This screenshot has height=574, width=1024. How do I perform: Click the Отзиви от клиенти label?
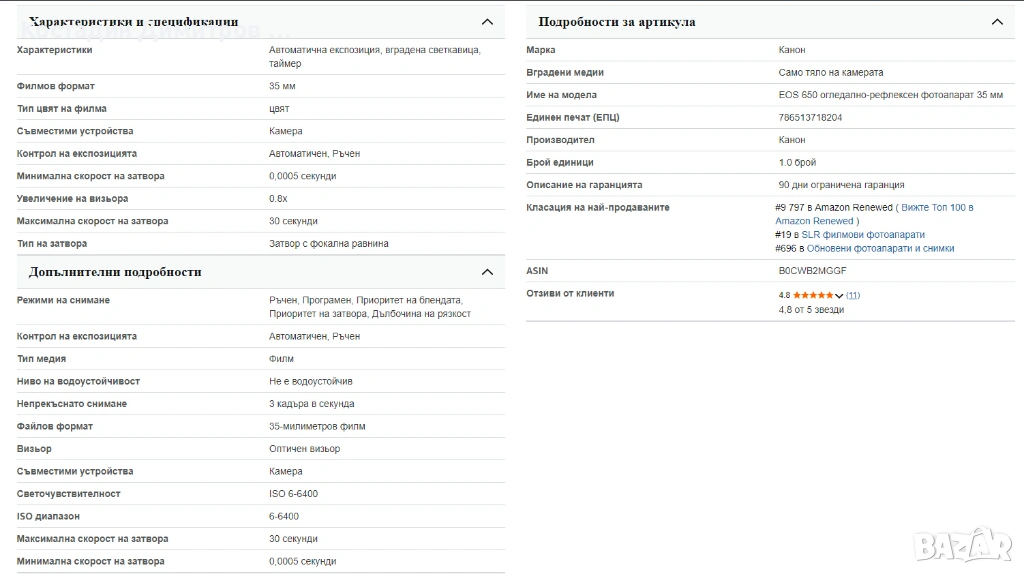(570, 294)
